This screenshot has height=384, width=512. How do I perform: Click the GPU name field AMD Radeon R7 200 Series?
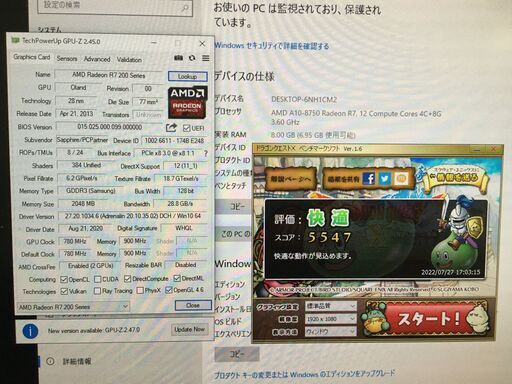tap(109, 75)
